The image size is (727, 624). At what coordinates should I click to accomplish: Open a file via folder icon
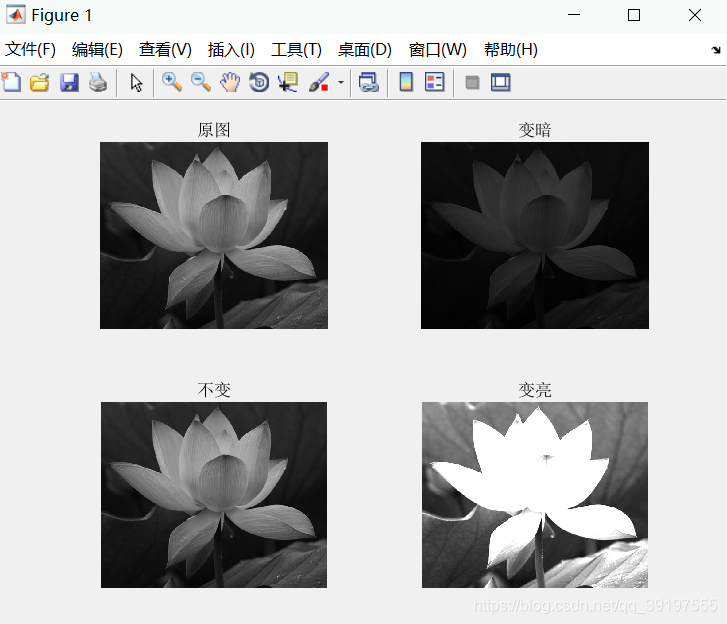tap(40, 83)
